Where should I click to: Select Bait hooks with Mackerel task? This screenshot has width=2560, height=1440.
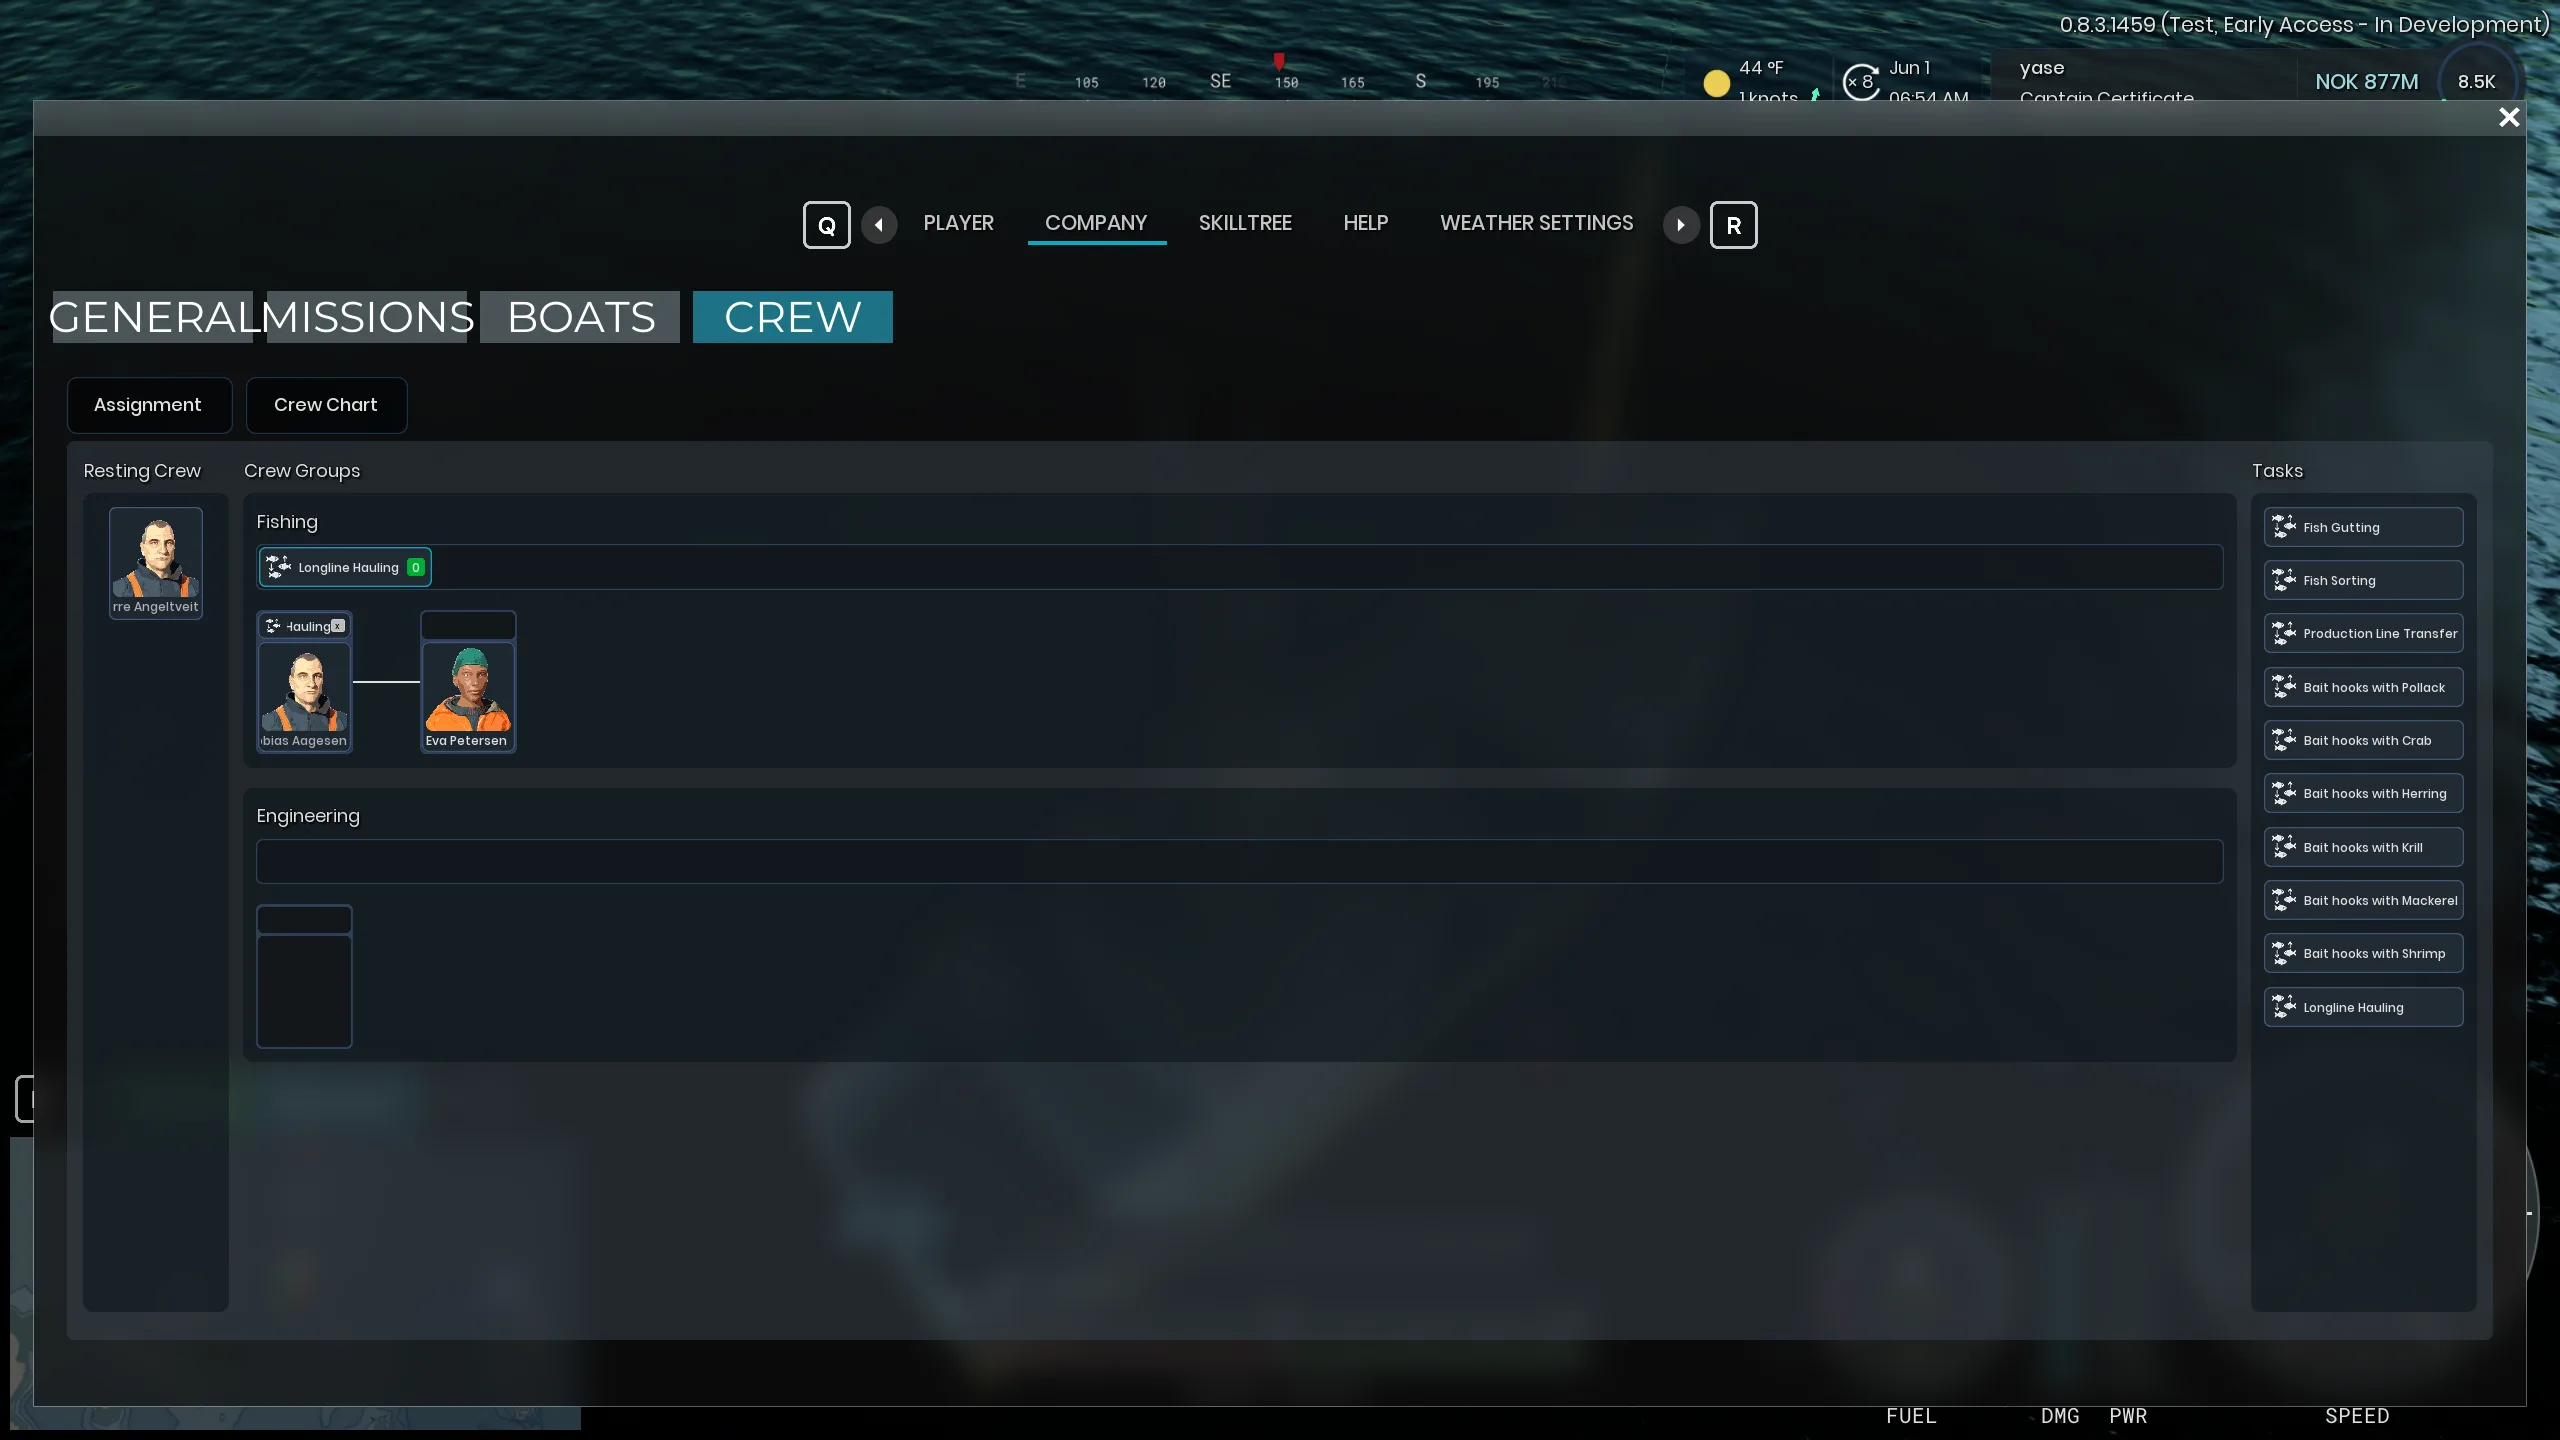pos(2363,900)
